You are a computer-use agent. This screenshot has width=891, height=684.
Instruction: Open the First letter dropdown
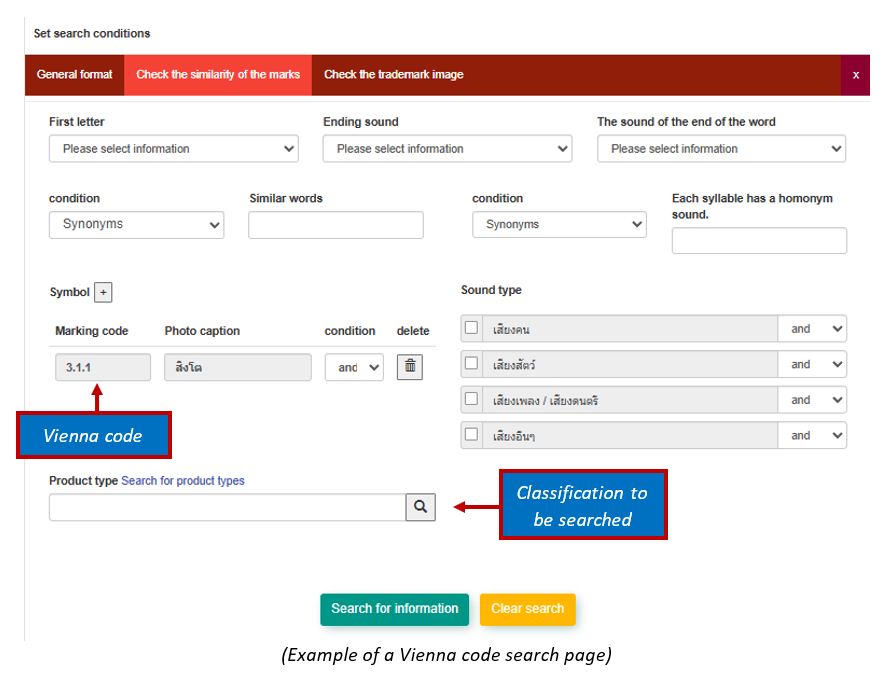[x=174, y=149]
